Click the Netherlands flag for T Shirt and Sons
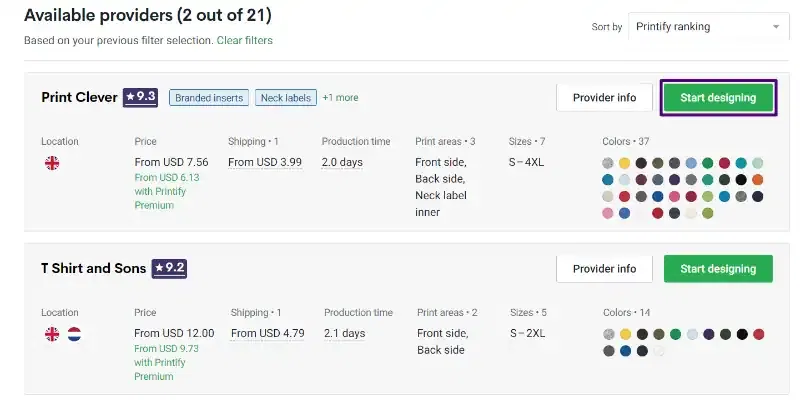800x400 pixels. (x=74, y=334)
